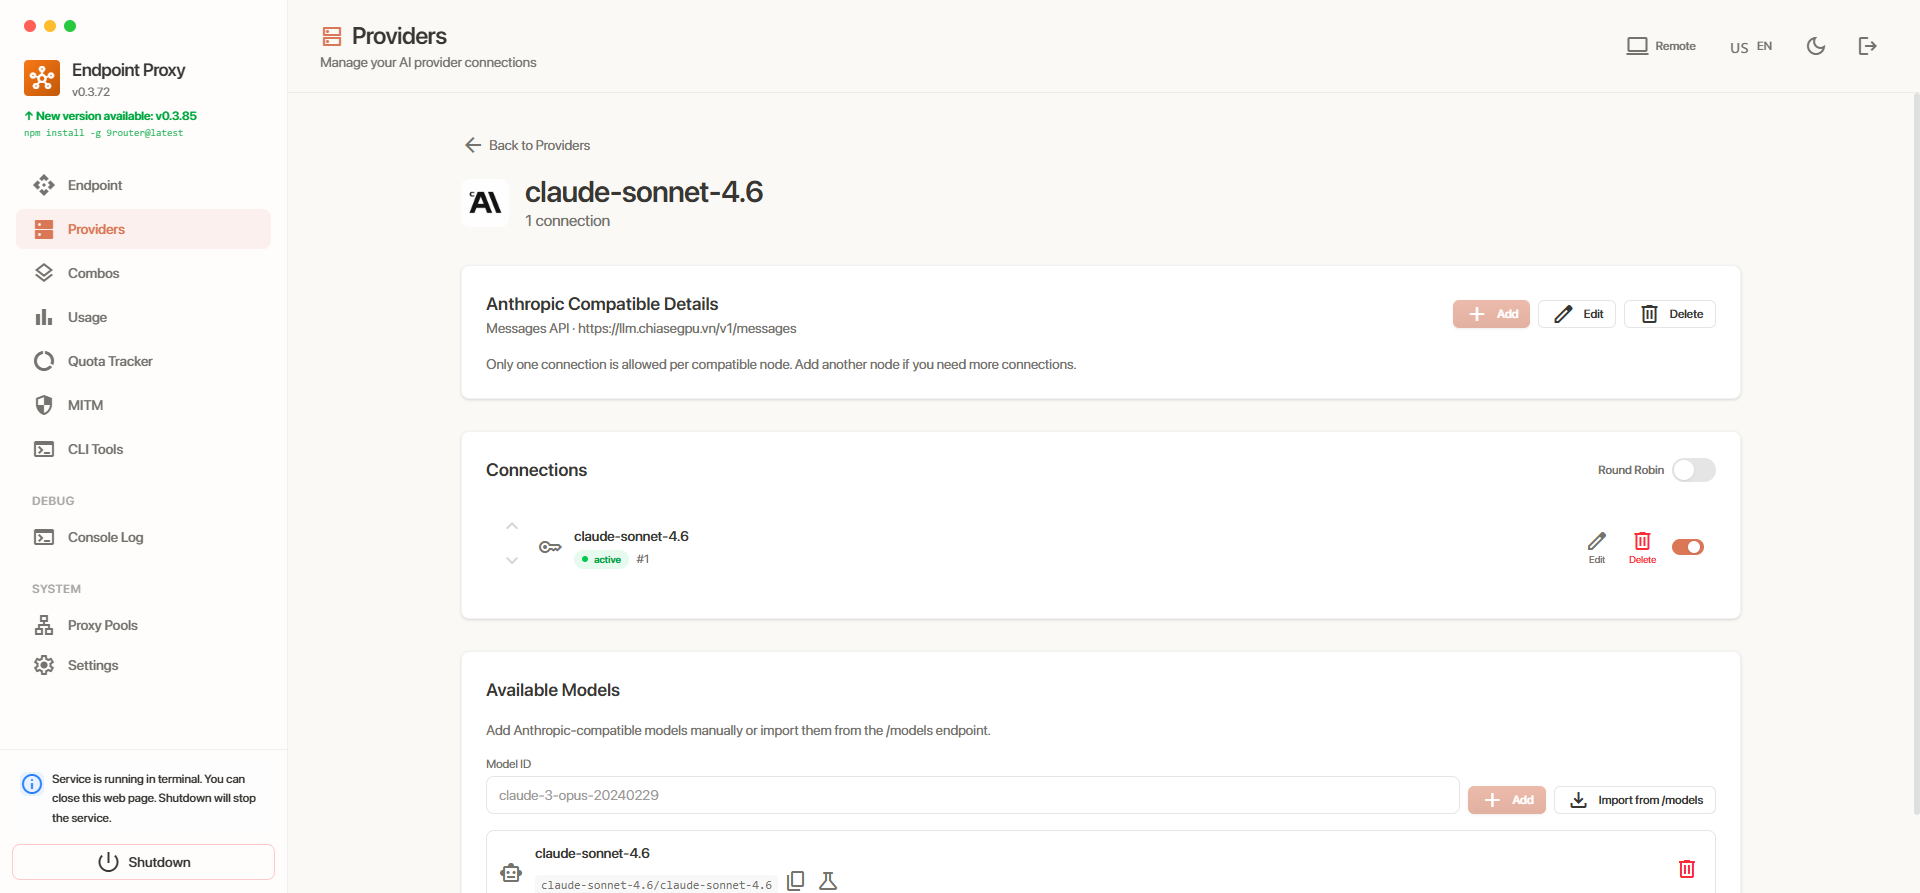Open the Endpoint page from sidebar
This screenshot has height=893, width=1920.
click(143, 185)
